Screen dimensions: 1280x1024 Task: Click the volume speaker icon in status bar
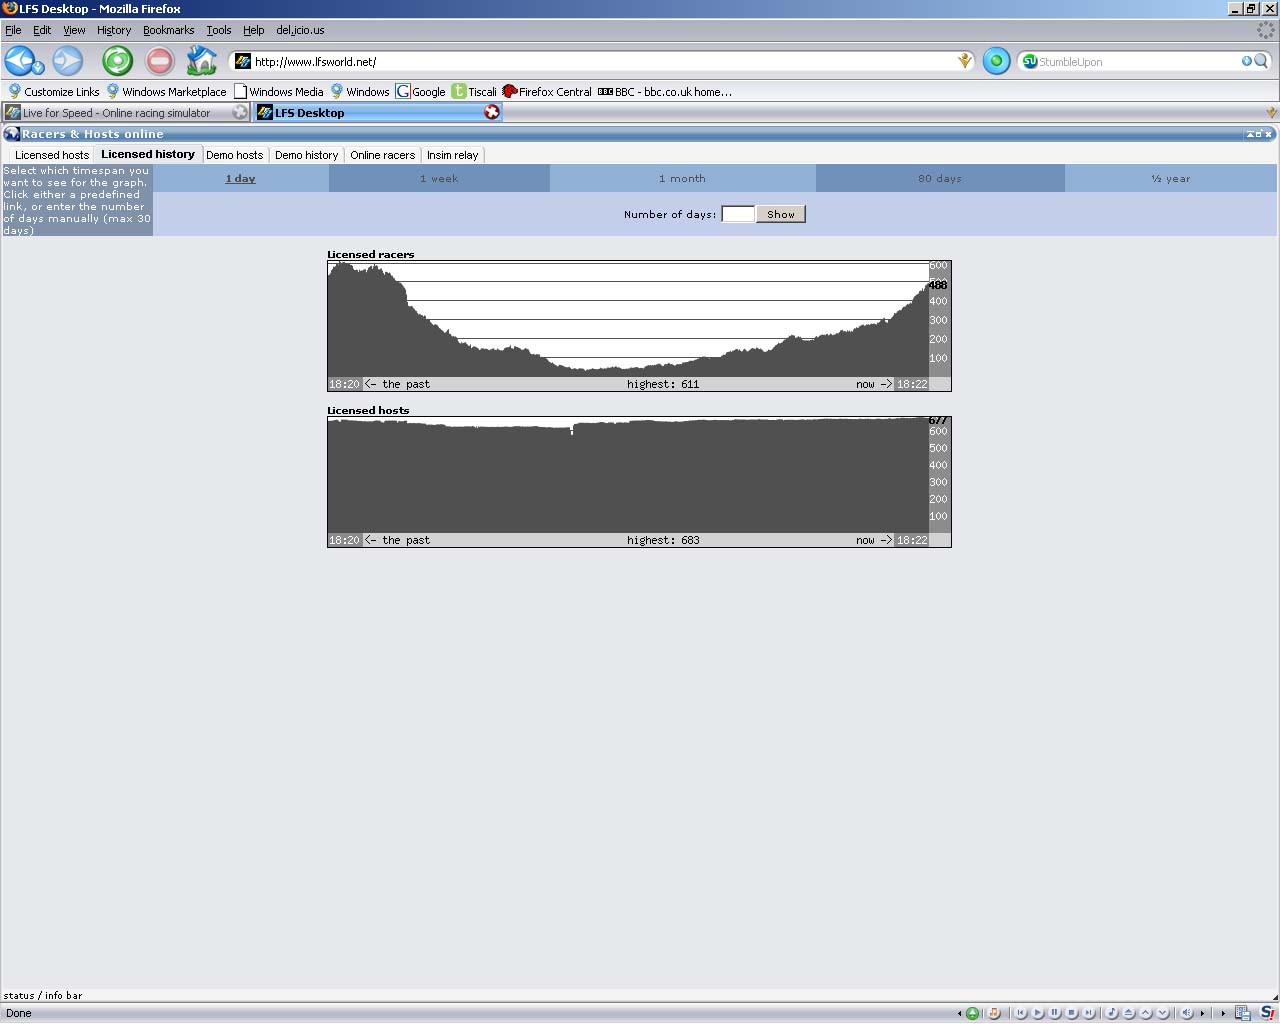tap(1187, 1013)
